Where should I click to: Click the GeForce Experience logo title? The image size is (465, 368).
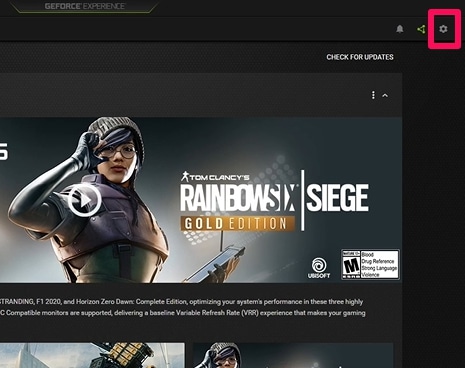[x=85, y=6]
